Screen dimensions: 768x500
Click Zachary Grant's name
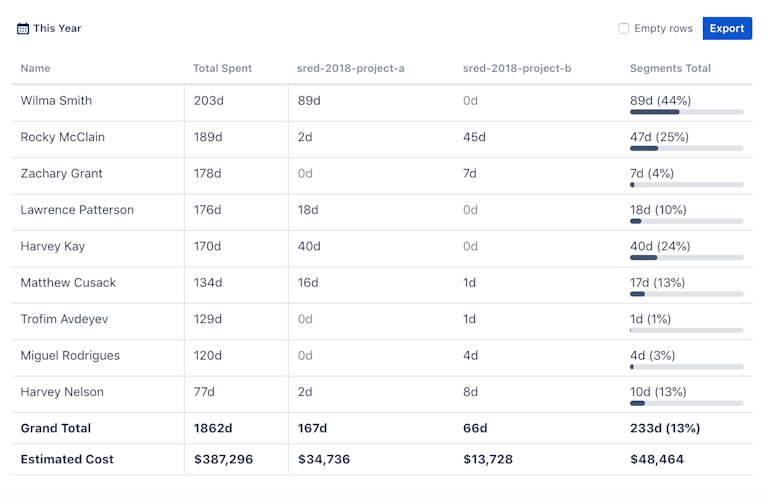coord(61,174)
